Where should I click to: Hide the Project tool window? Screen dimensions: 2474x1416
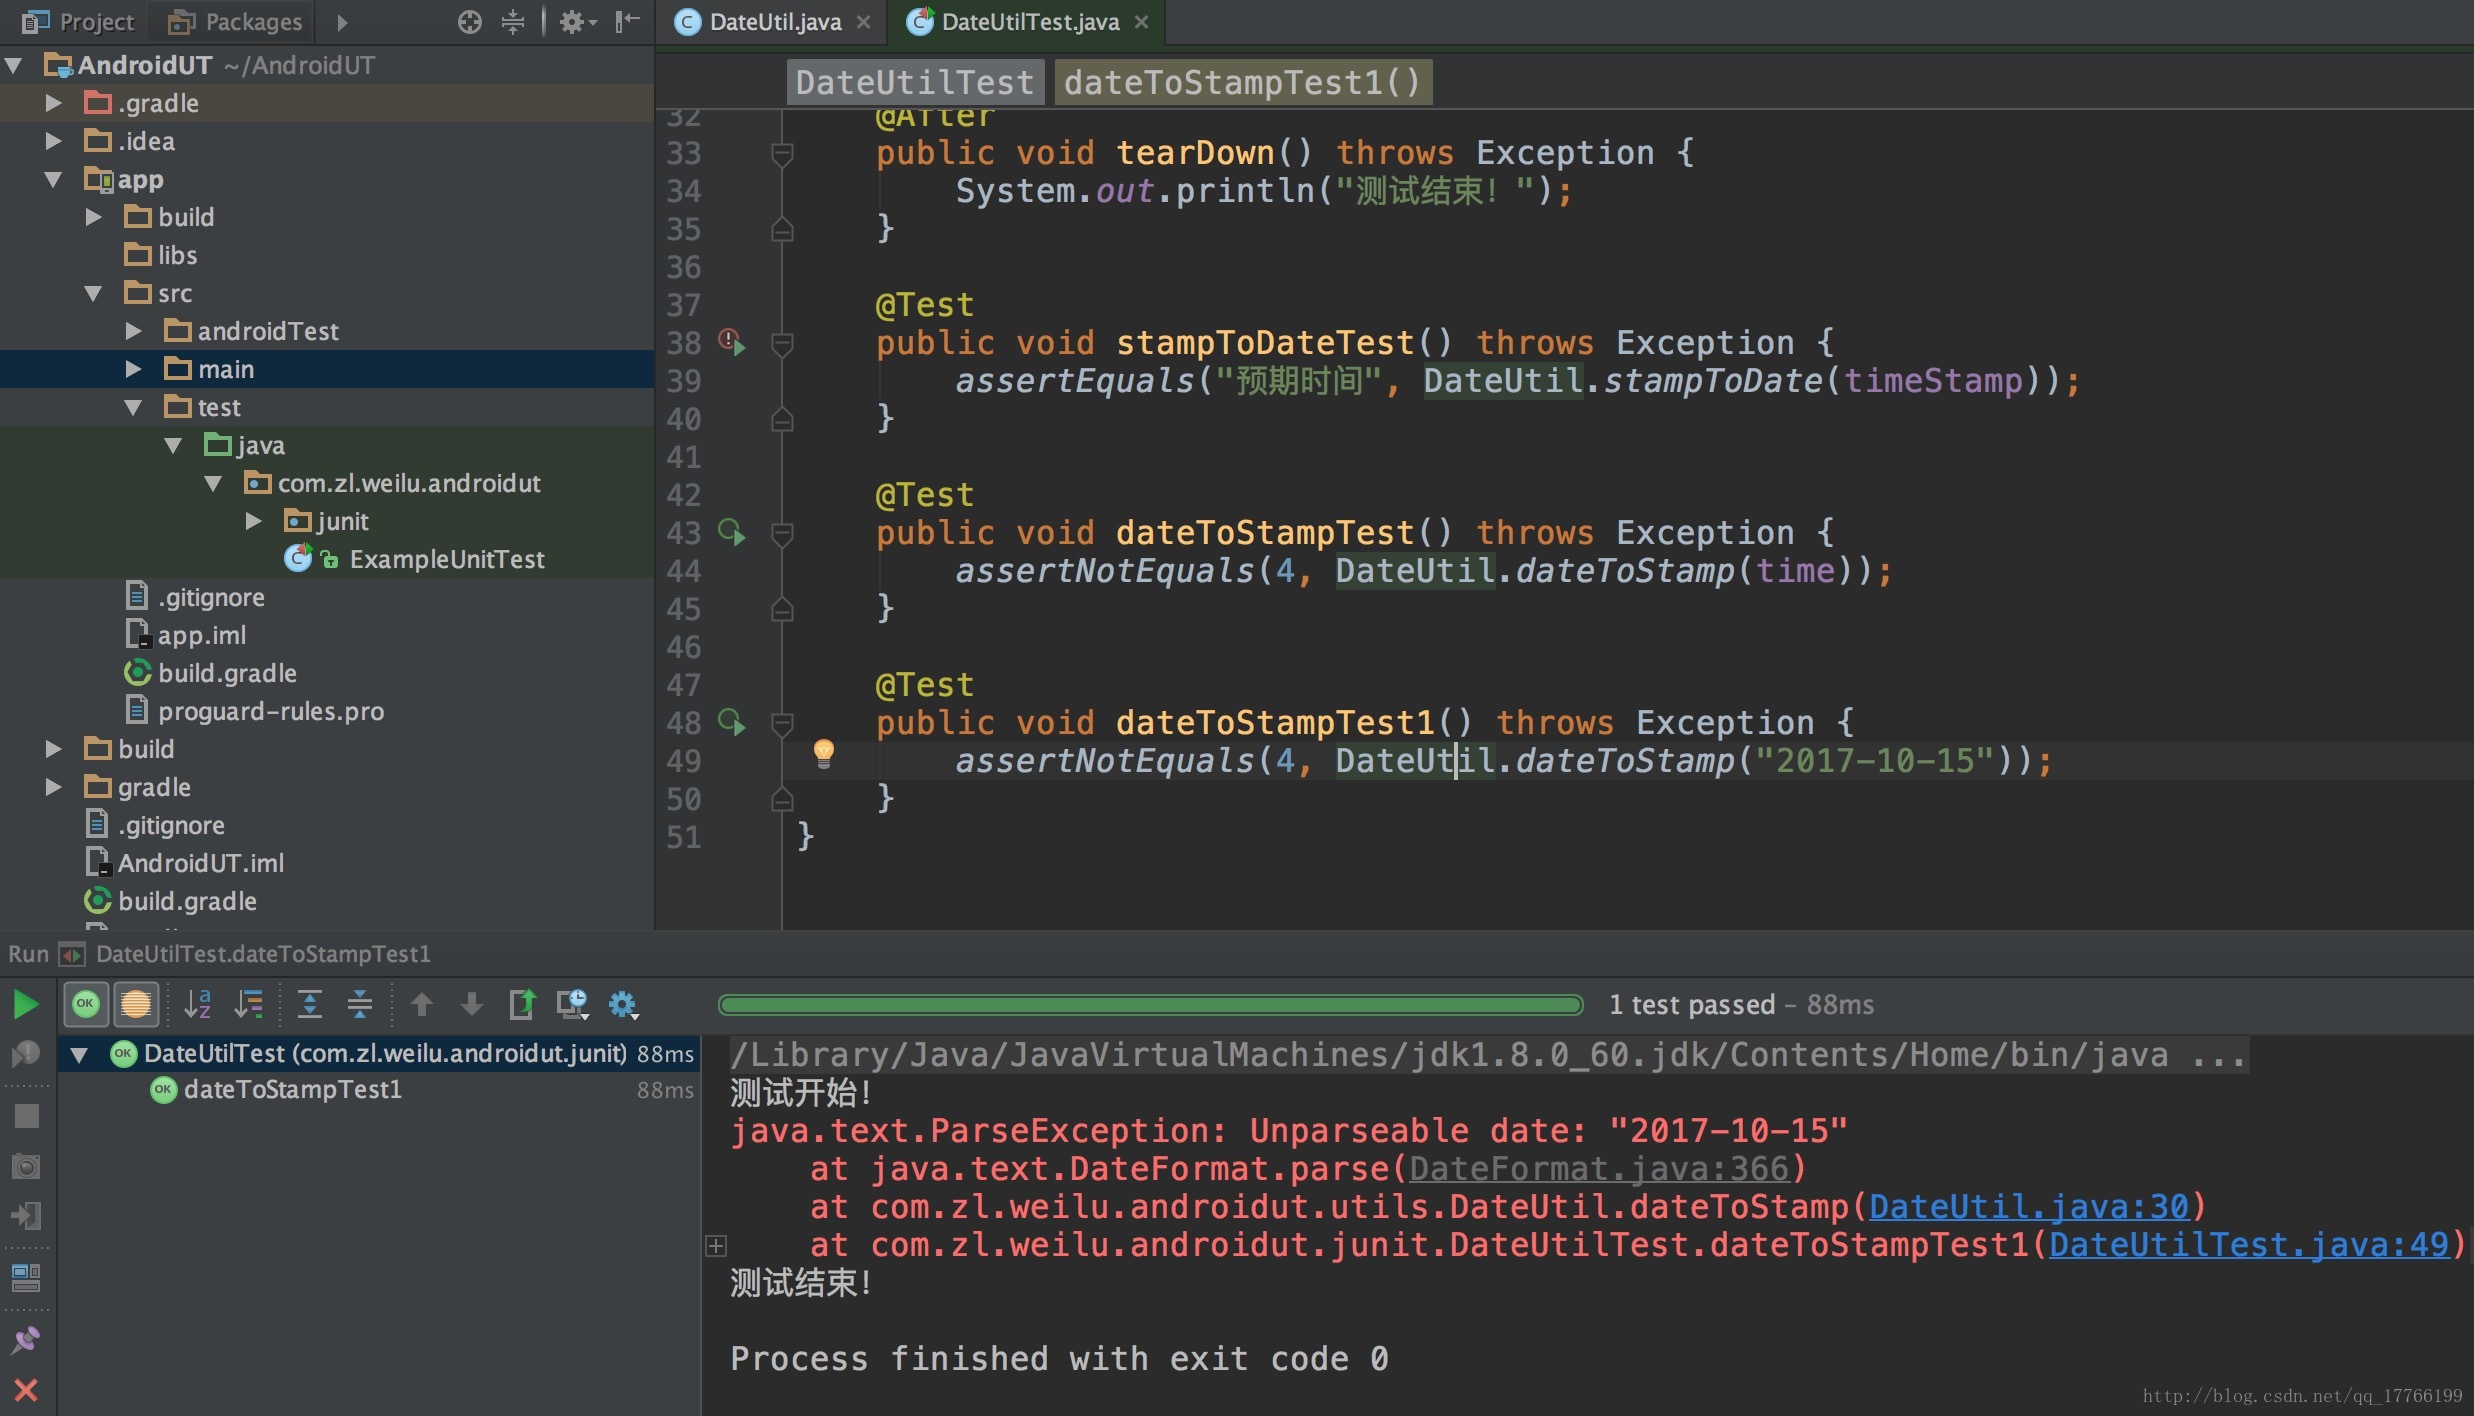coord(628,22)
